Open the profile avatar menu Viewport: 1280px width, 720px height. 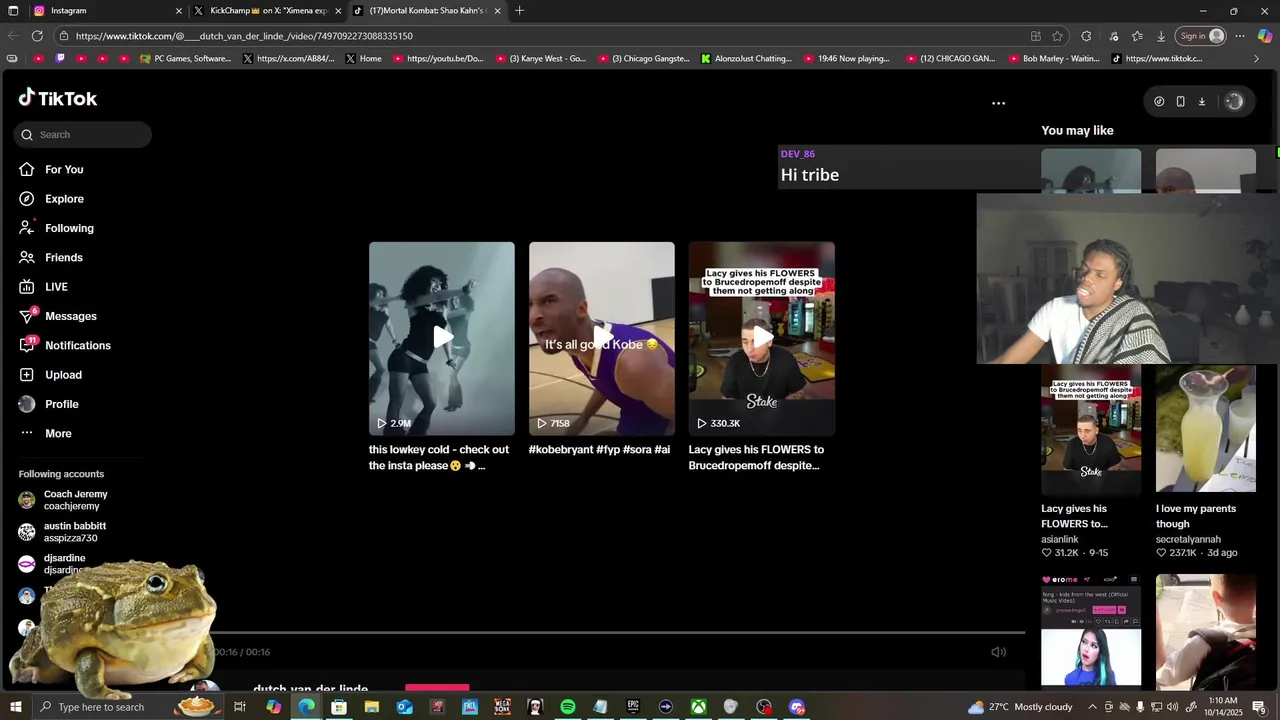point(1234,101)
